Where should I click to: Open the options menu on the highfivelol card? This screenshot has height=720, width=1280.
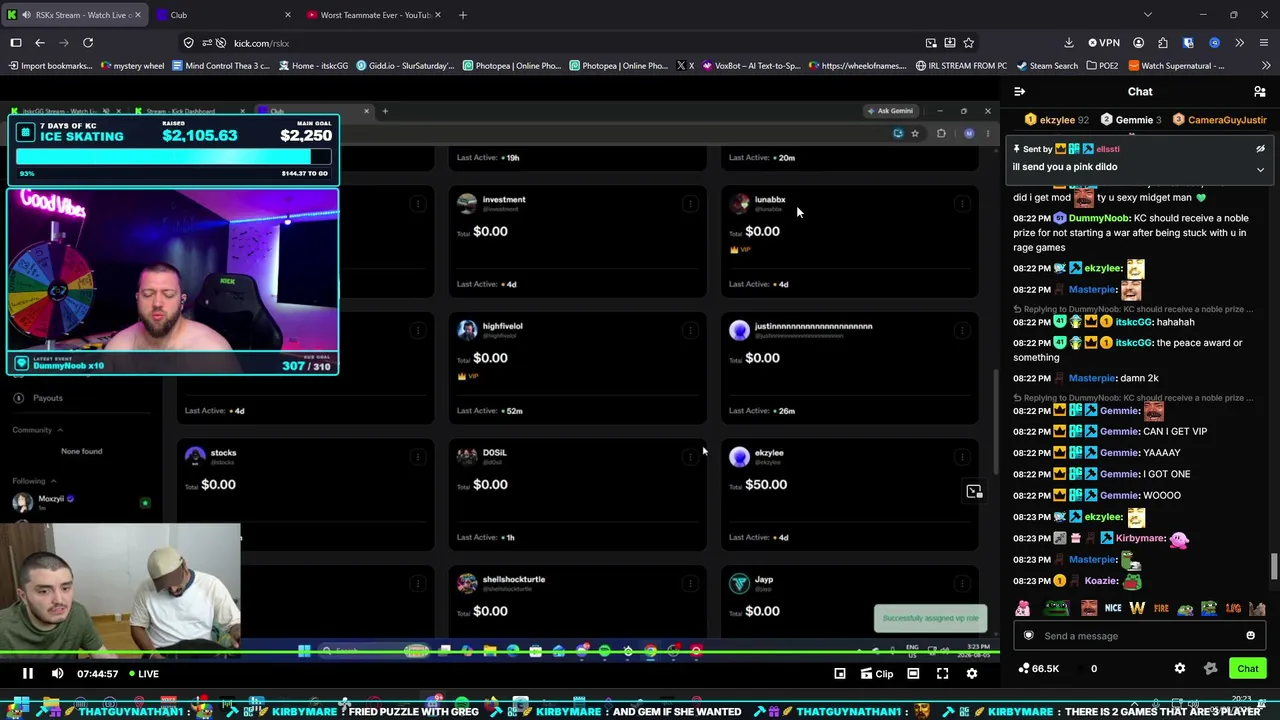click(x=690, y=331)
